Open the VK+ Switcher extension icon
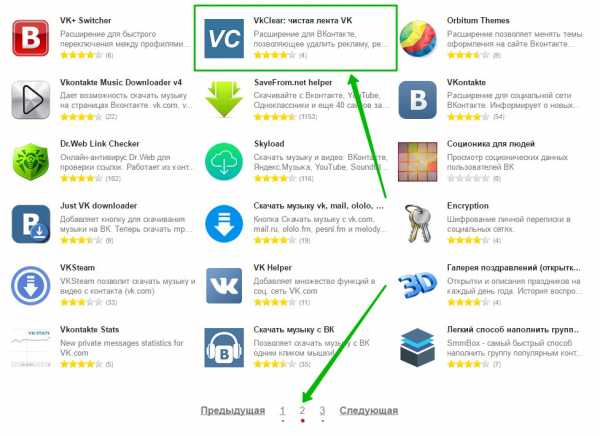 (31, 38)
